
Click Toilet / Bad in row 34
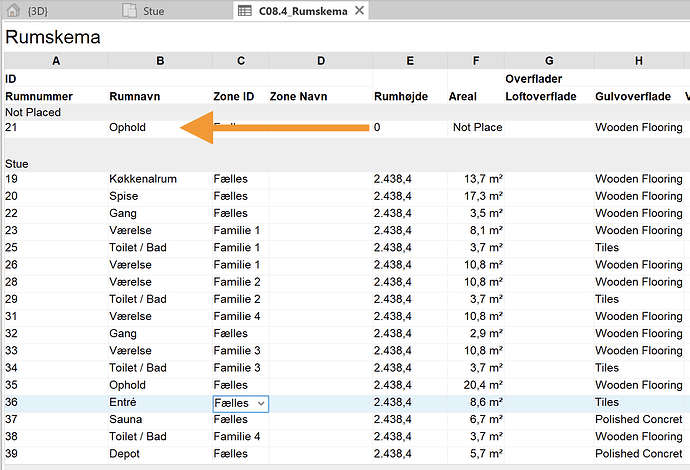coord(138,367)
